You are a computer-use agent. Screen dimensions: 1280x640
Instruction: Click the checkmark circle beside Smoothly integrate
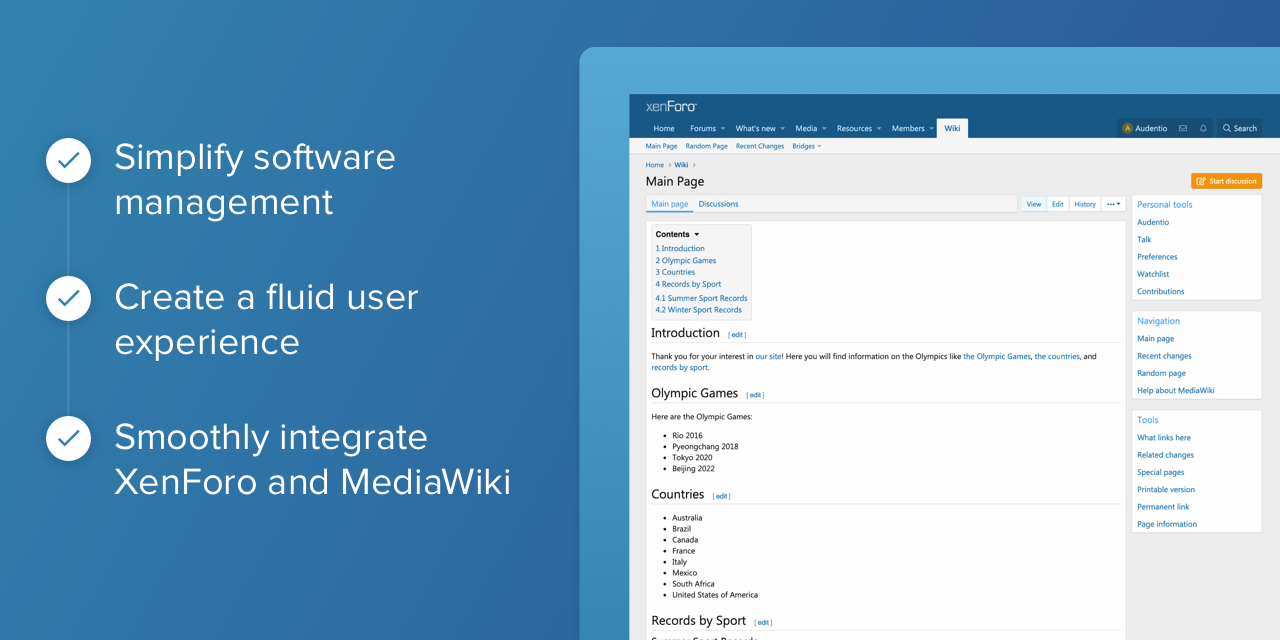[68, 438]
